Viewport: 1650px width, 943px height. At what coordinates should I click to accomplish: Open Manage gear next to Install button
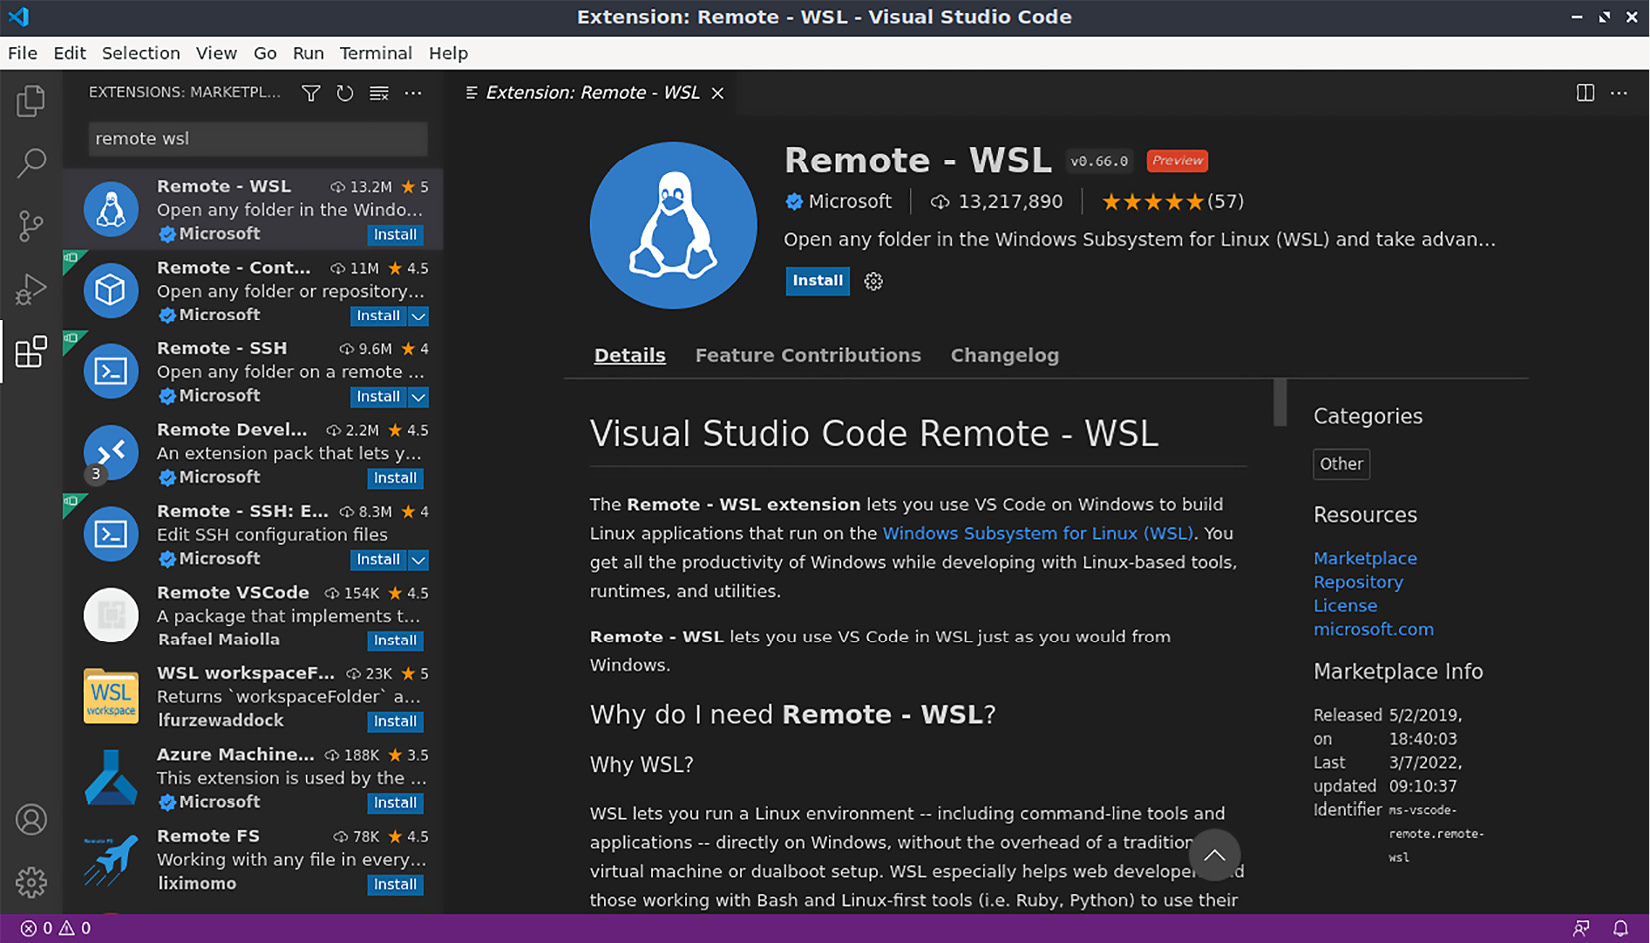[873, 281]
